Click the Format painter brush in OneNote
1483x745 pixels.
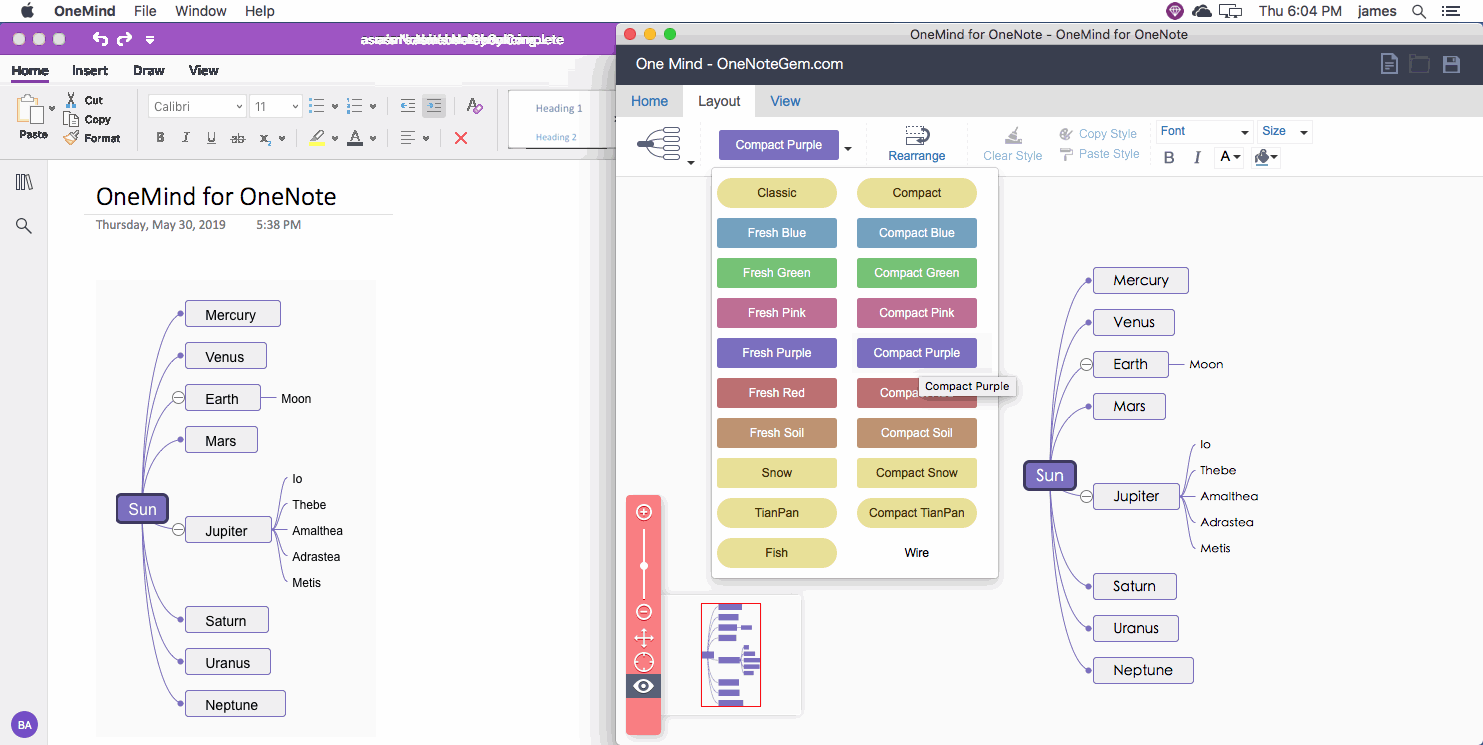pos(71,138)
